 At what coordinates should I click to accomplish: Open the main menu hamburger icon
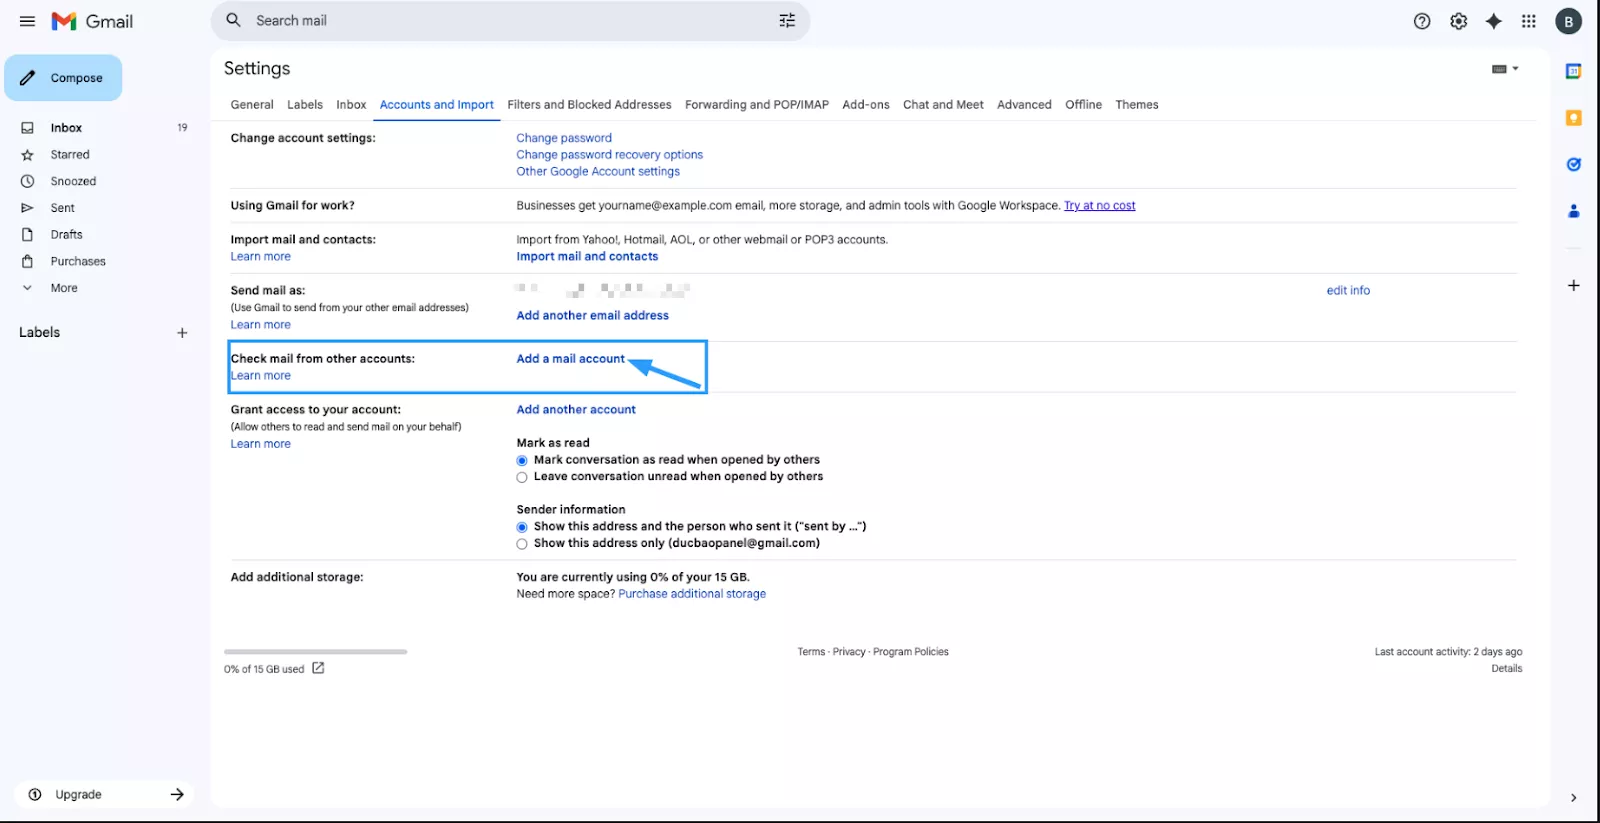point(27,21)
